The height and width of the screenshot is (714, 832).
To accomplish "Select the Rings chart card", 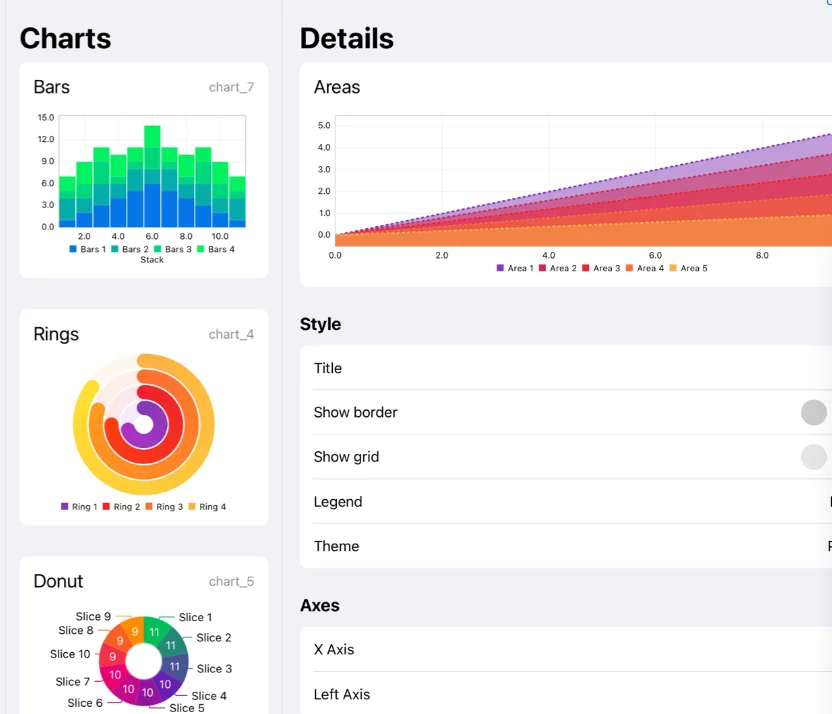I will 144,417.
